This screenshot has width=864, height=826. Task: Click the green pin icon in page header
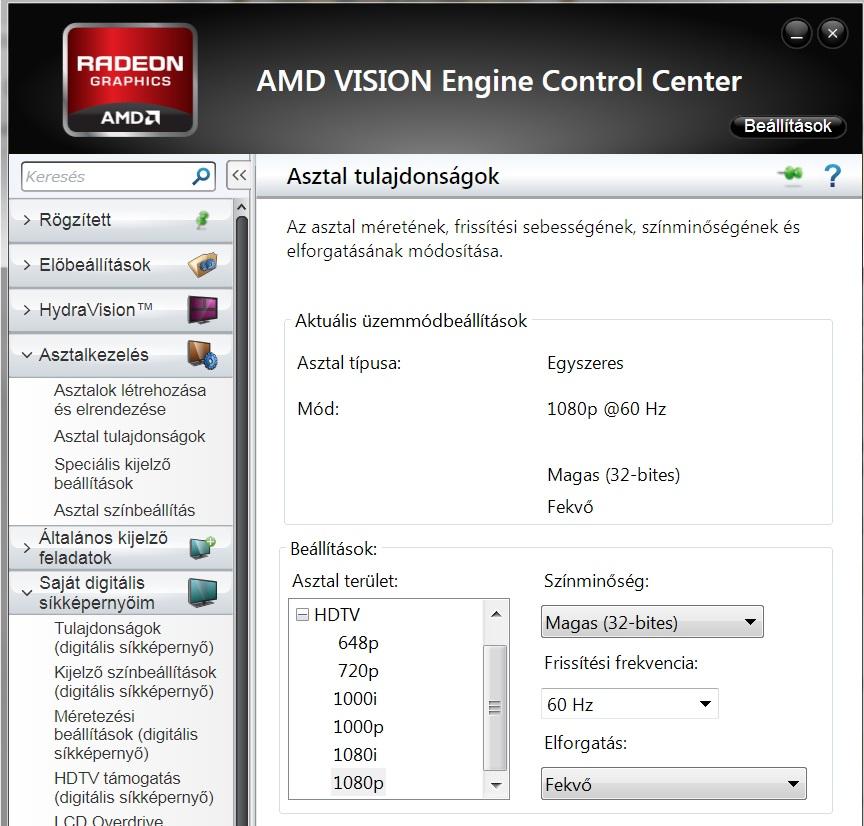click(x=791, y=175)
